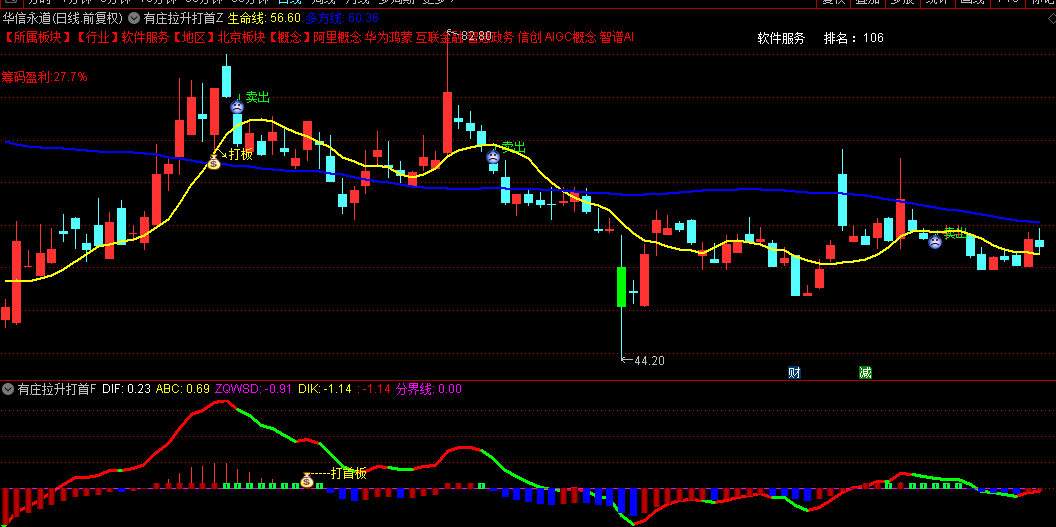Select the red candle reaching the 82.80 high
The height and width of the screenshot is (527, 1056).
point(447,122)
